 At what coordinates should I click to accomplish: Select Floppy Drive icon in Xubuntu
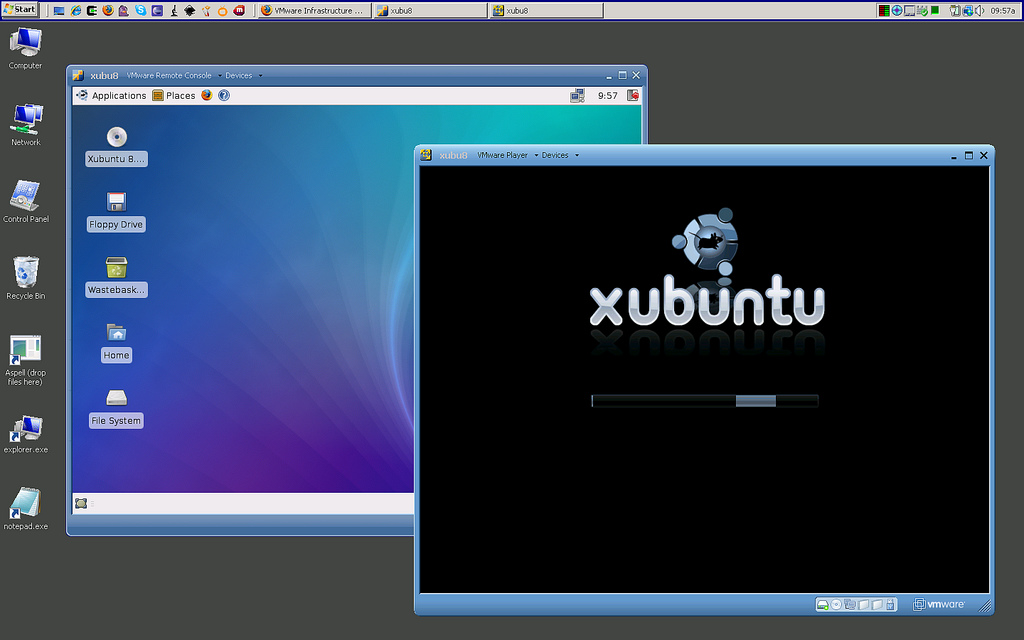(116, 212)
